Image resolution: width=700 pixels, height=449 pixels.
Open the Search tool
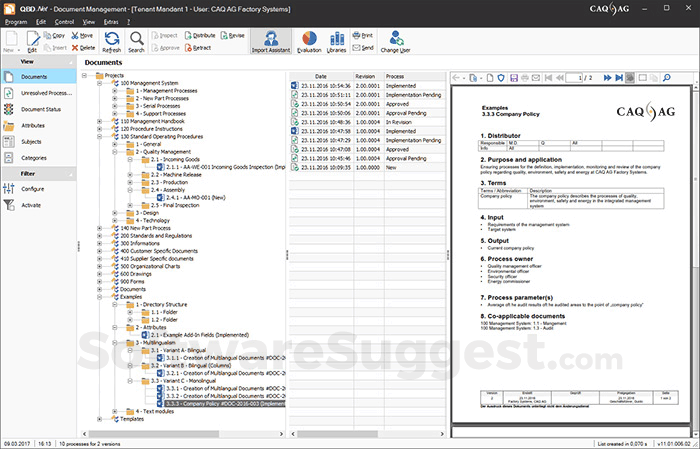pos(136,42)
